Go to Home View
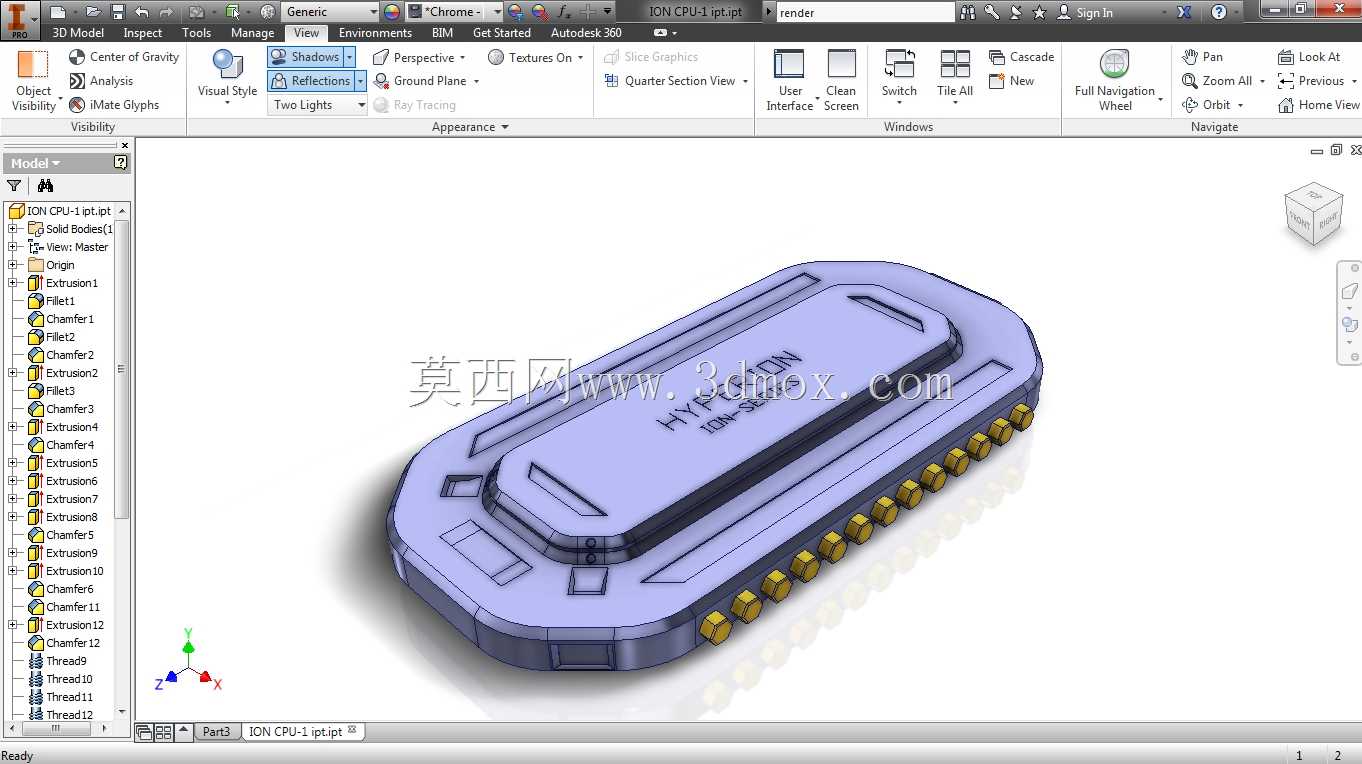The width and height of the screenshot is (1362, 764). [1319, 104]
